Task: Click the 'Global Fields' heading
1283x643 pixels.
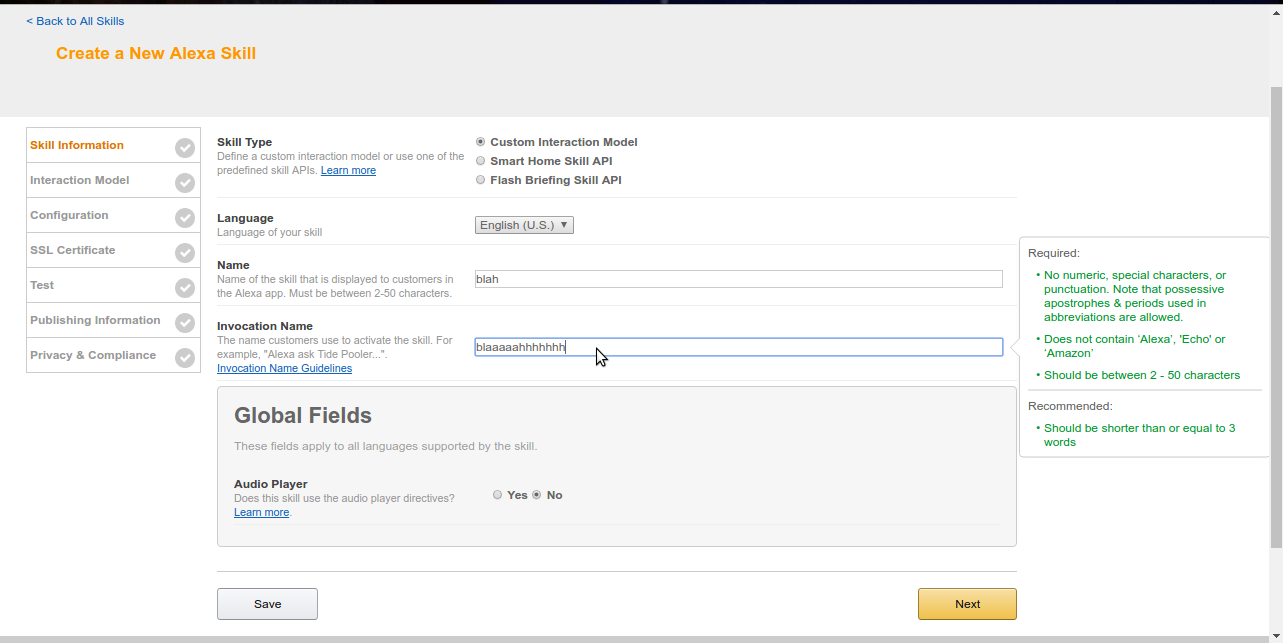Action: click(x=303, y=415)
